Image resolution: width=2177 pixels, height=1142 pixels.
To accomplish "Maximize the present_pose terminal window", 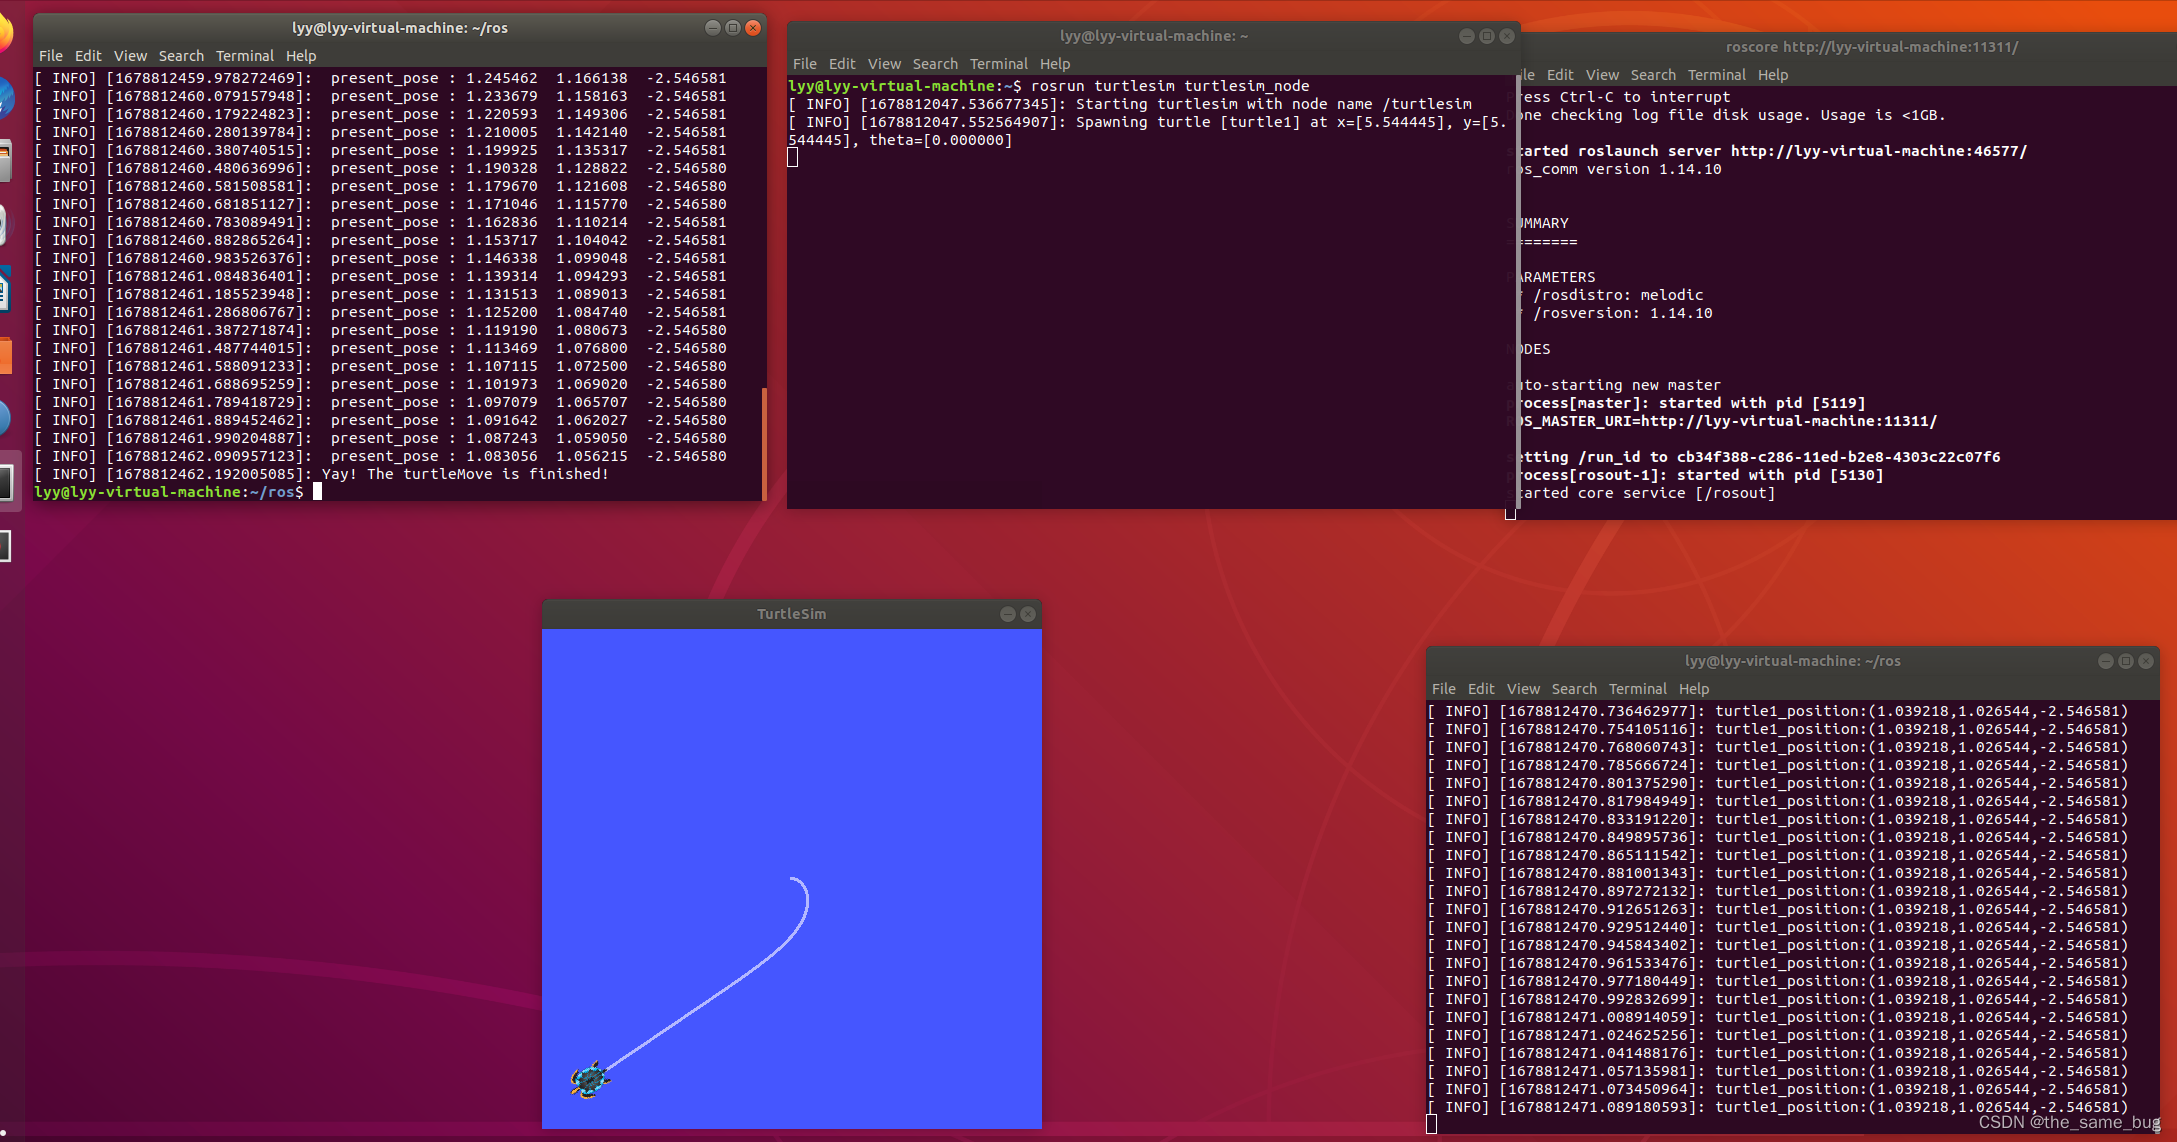I will (733, 28).
